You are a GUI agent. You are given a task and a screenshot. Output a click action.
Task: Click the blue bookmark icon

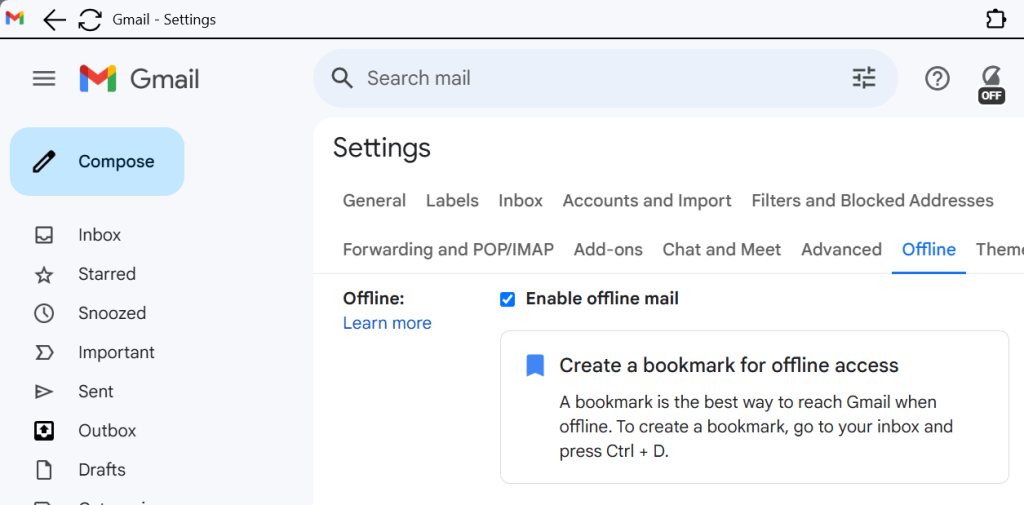(x=535, y=366)
